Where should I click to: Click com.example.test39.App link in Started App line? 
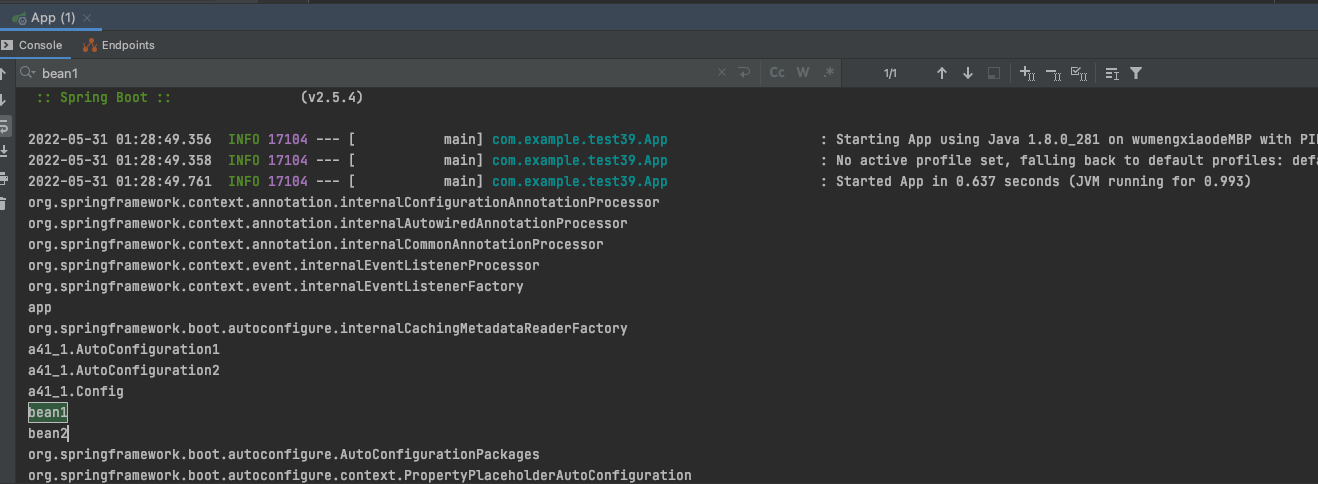(580, 182)
